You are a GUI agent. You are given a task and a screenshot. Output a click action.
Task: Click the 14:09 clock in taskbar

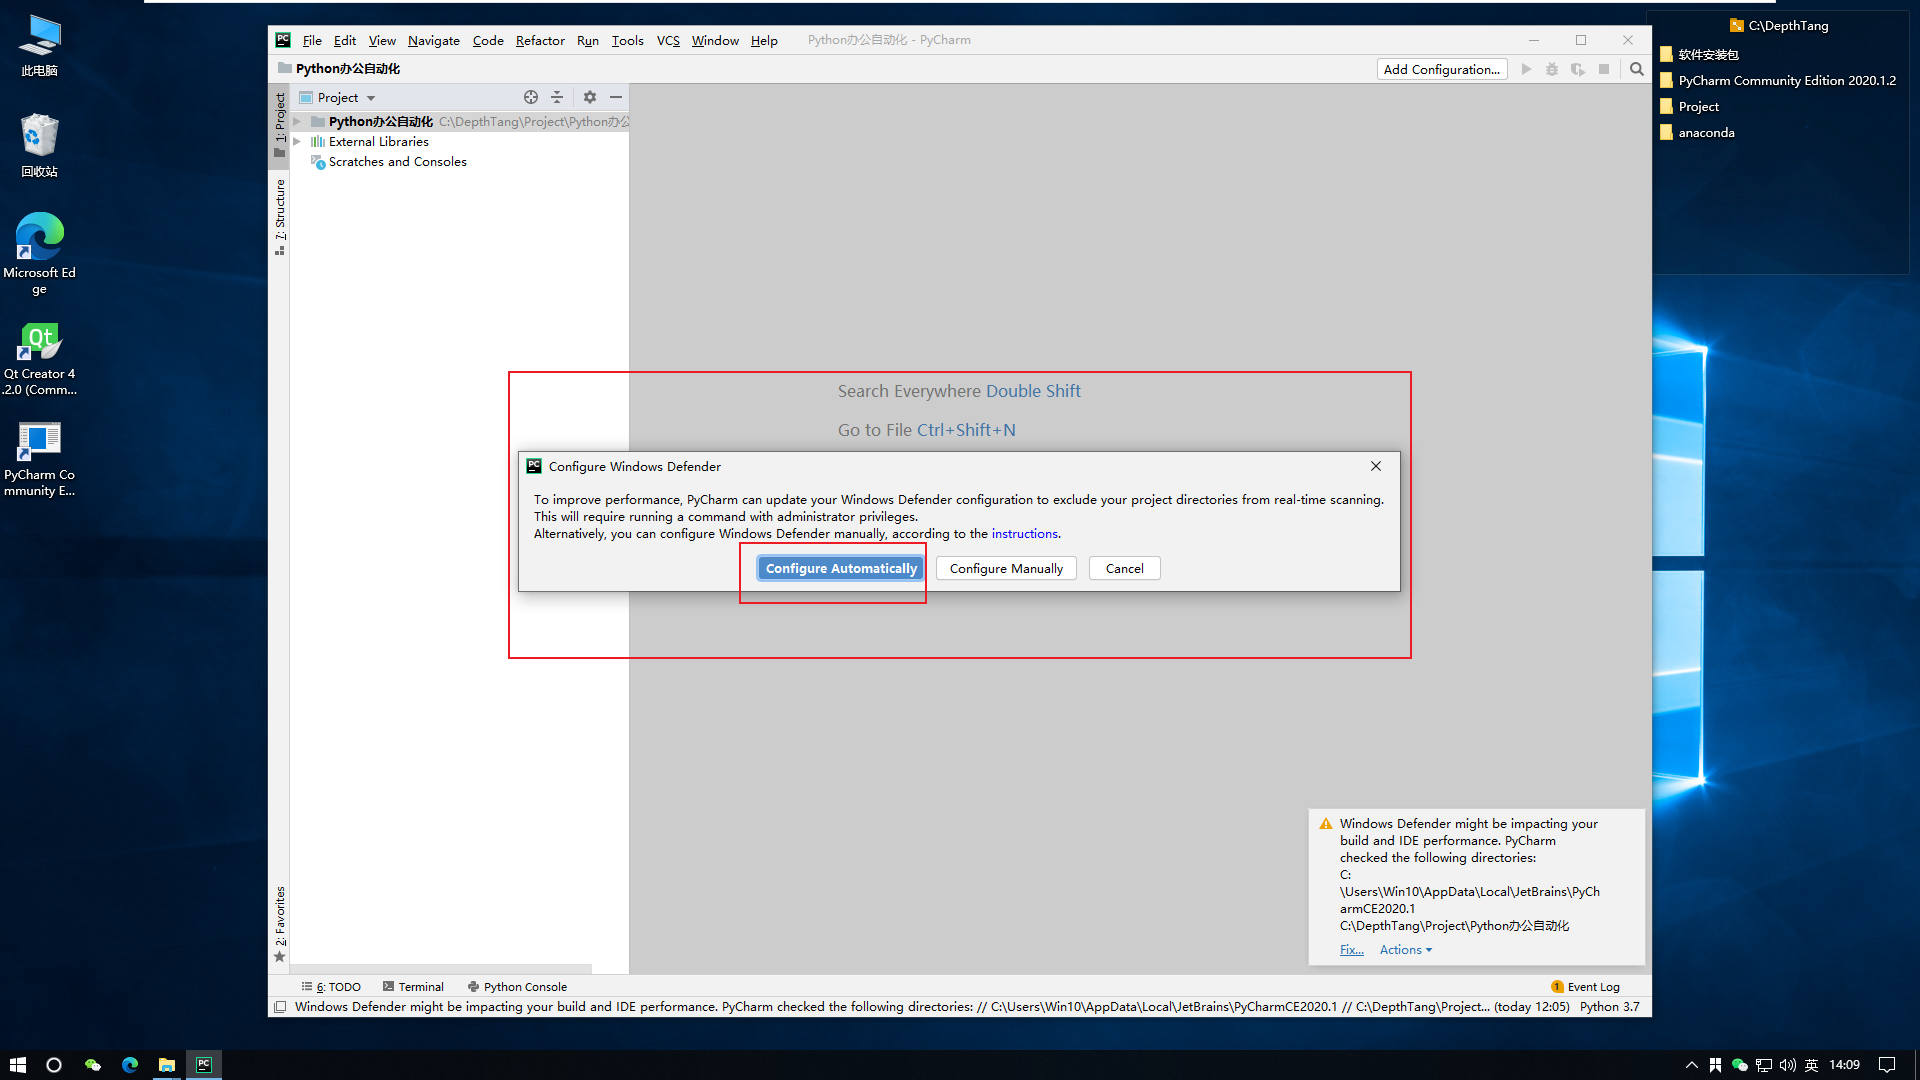1844,1065
